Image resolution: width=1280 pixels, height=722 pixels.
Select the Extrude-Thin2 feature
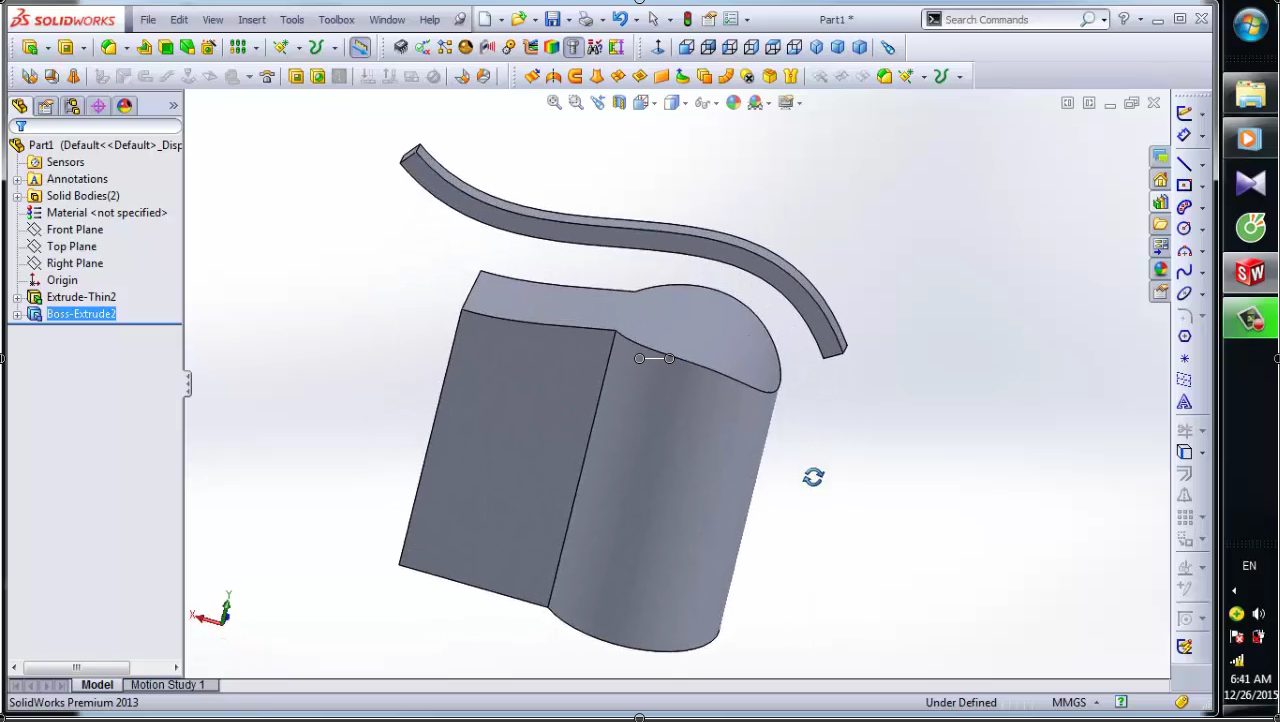[81, 297]
